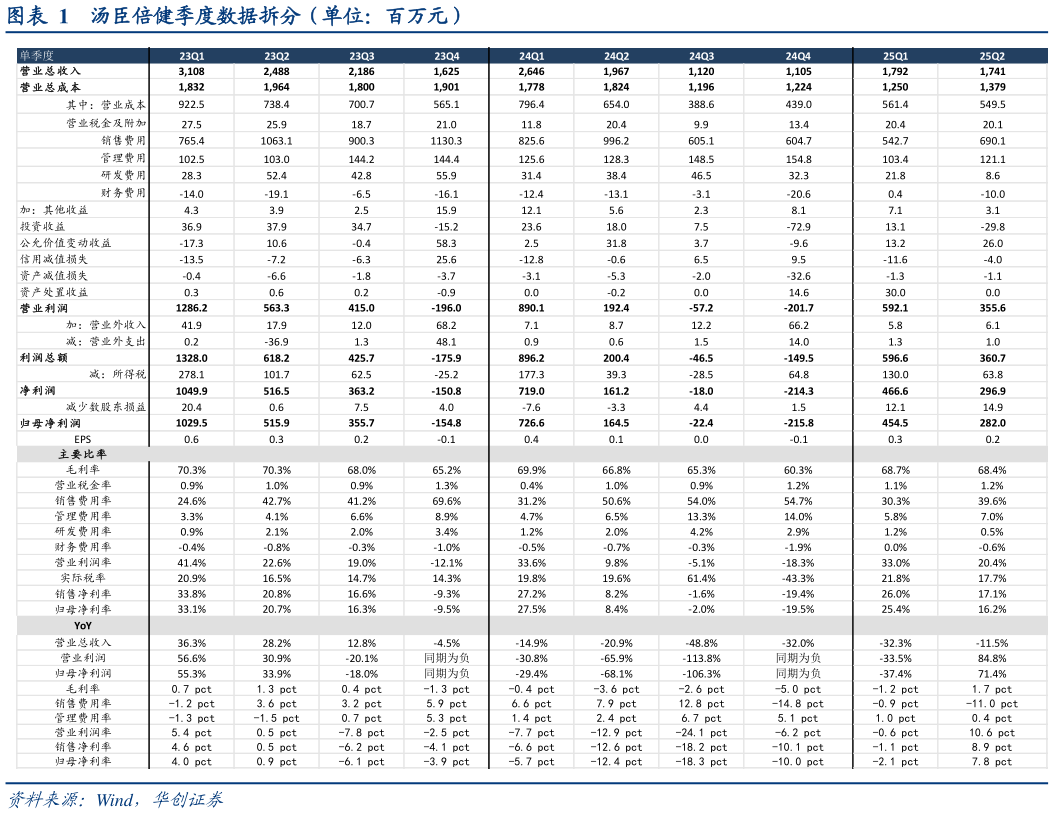Click the 主要比率 gray band under 2023 quarters
Screen dimensions: 1054x814
[x=318, y=454]
